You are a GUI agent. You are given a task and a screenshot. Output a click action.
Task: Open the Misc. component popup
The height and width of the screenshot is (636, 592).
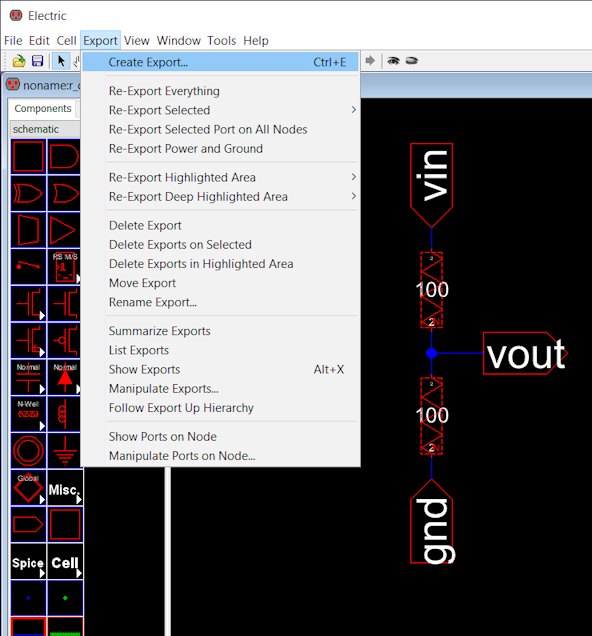pyautogui.click(x=65, y=488)
